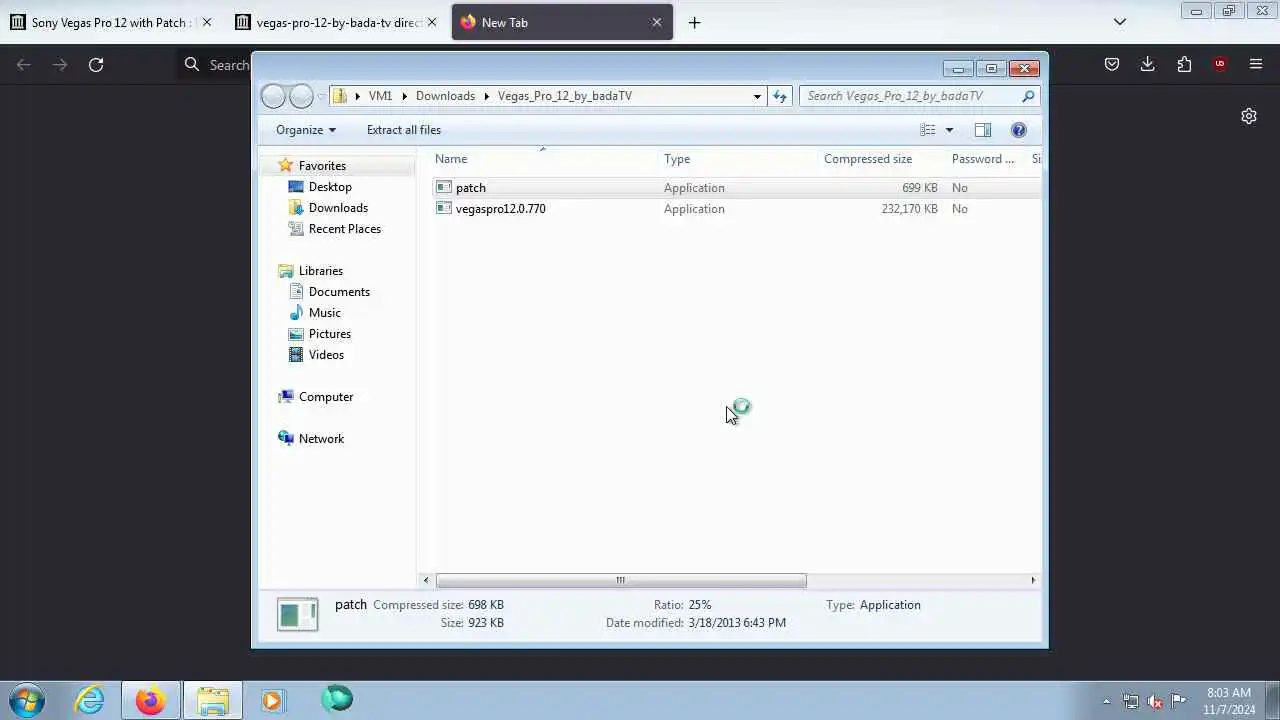Screen dimensions: 1280x720
Task: Switch to Firefox in the taskbar
Action: pyautogui.click(x=150, y=700)
